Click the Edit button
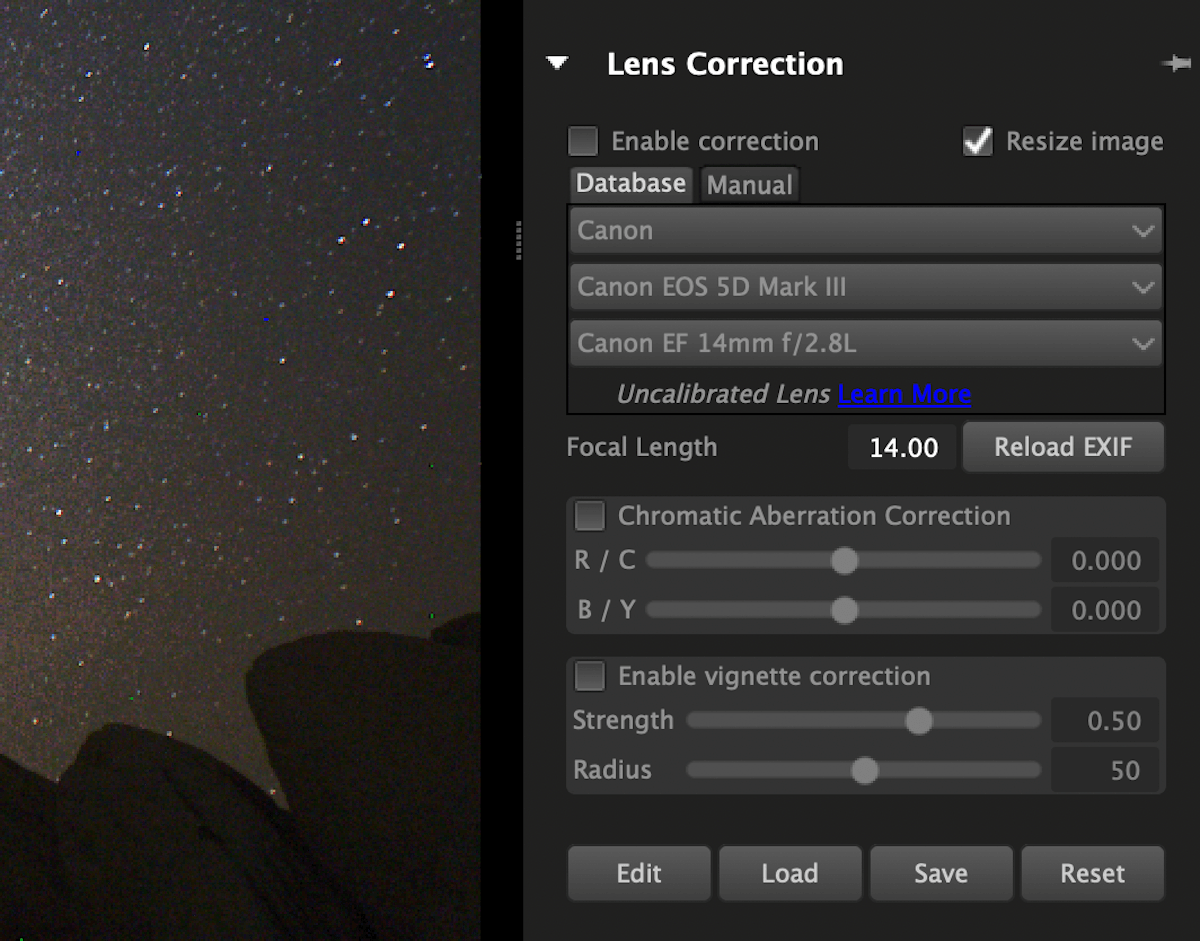Viewport: 1200px width, 941px height. coord(638,873)
